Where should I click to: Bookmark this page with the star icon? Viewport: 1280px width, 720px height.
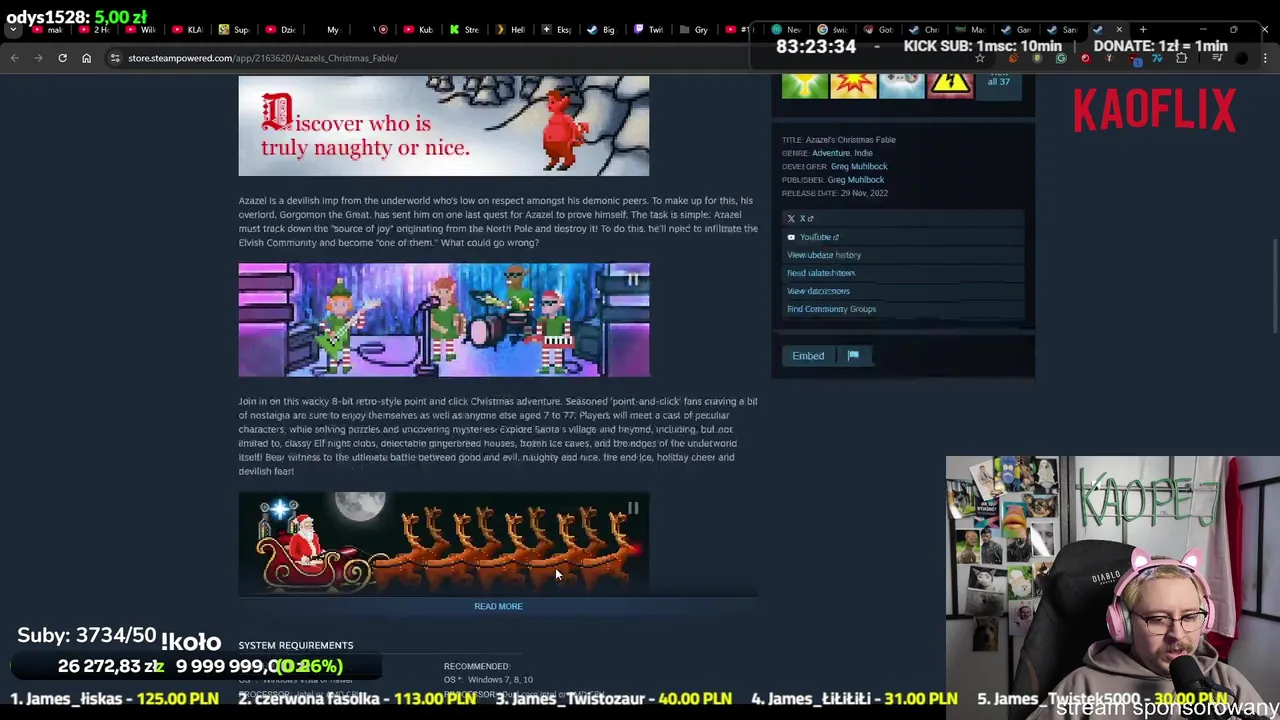[x=980, y=58]
